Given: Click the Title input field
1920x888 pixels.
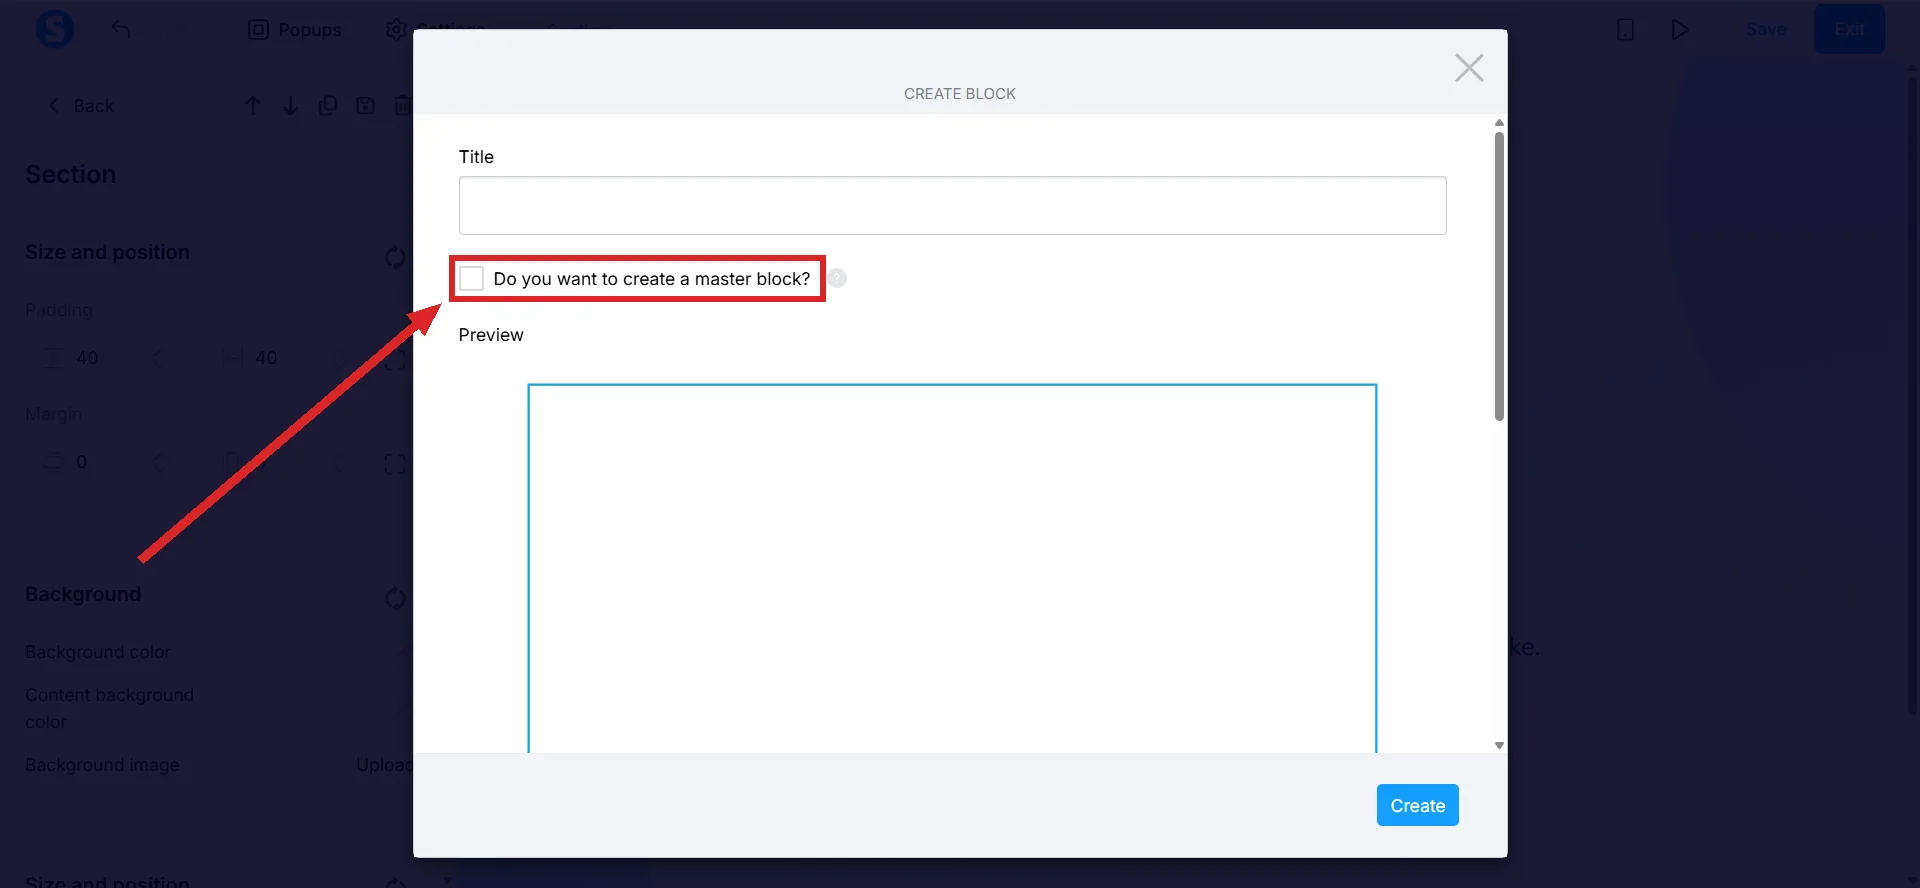Looking at the screenshot, I should tap(952, 206).
